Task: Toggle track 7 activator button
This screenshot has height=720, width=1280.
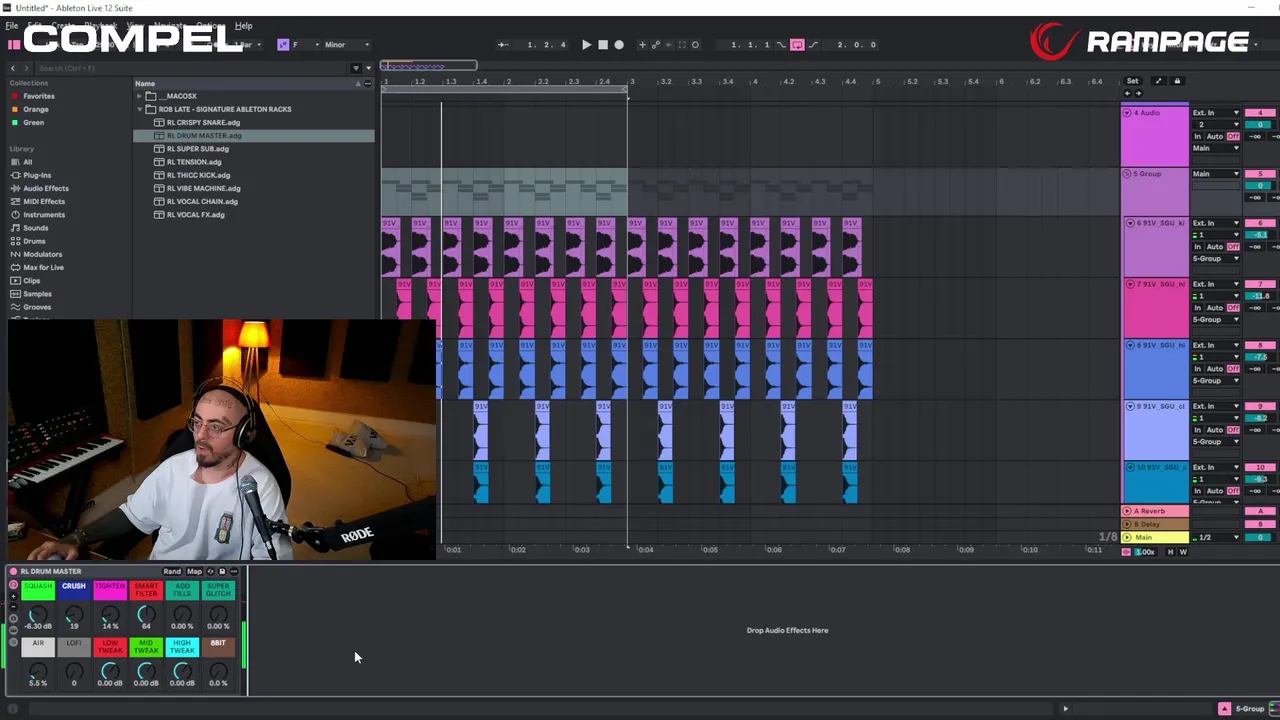Action: pos(1260,284)
